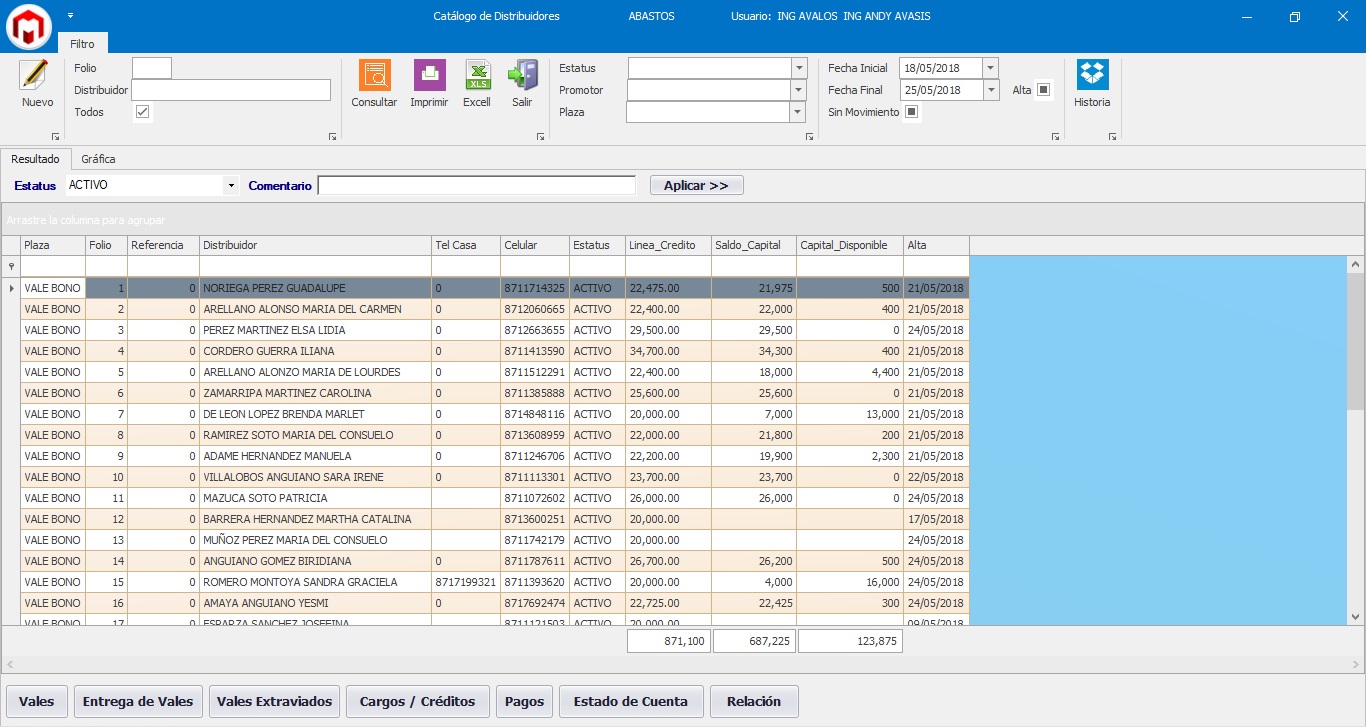Screen dimensions: 1366x727
Task: Click the red M application logo
Action: click(29, 25)
